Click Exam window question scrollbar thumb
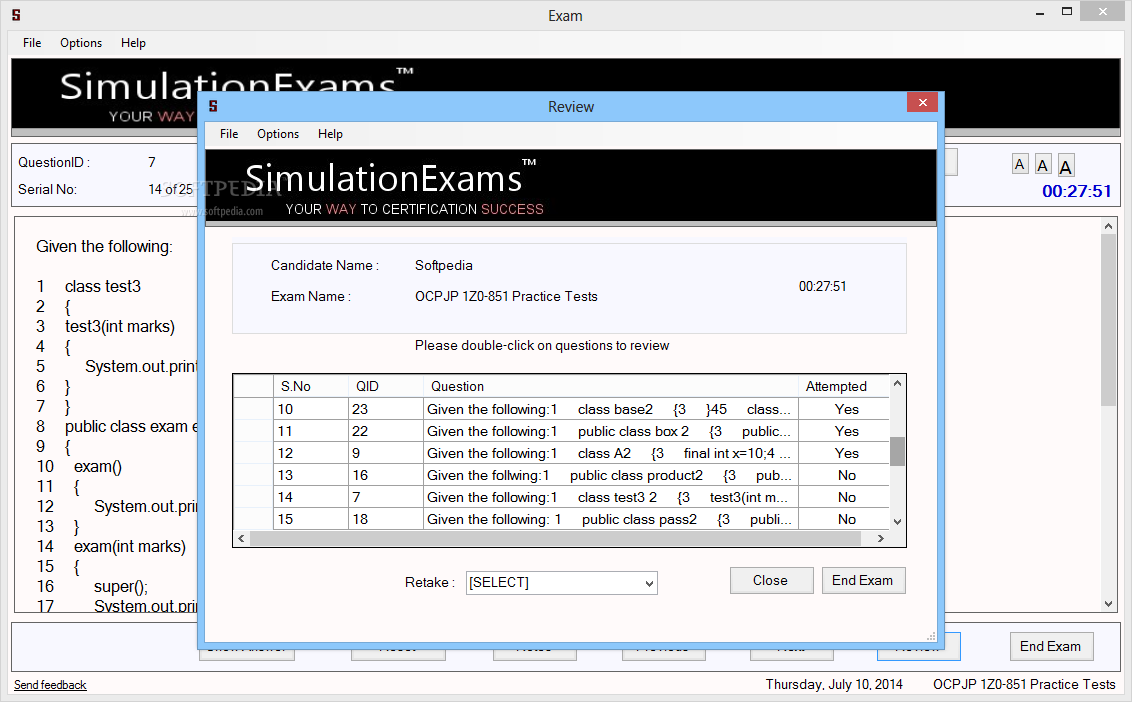This screenshot has height=702, width=1132. pyautogui.click(x=1108, y=320)
